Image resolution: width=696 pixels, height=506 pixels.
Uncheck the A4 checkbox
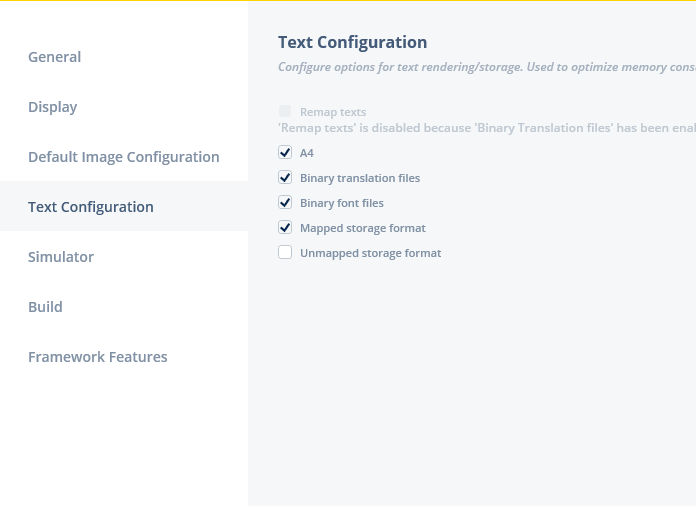[x=285, y=153]
